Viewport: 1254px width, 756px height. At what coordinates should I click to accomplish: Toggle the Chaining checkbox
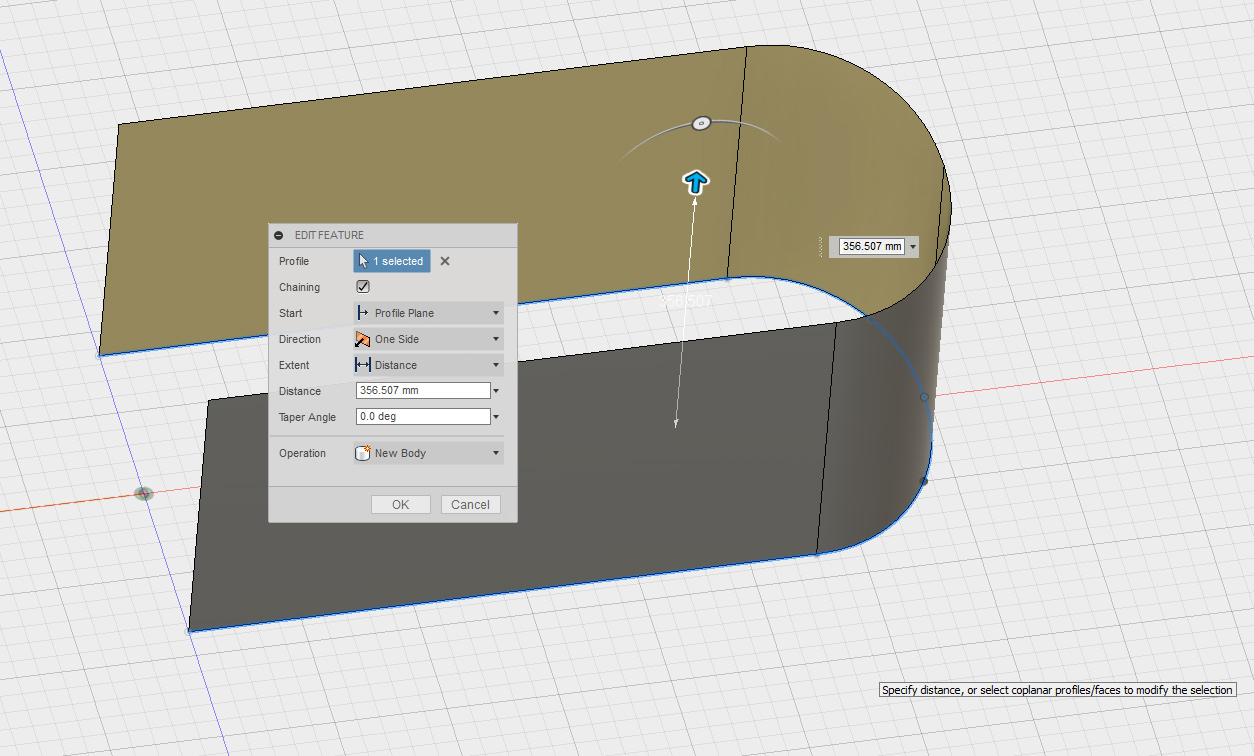(x=363, y=287)
